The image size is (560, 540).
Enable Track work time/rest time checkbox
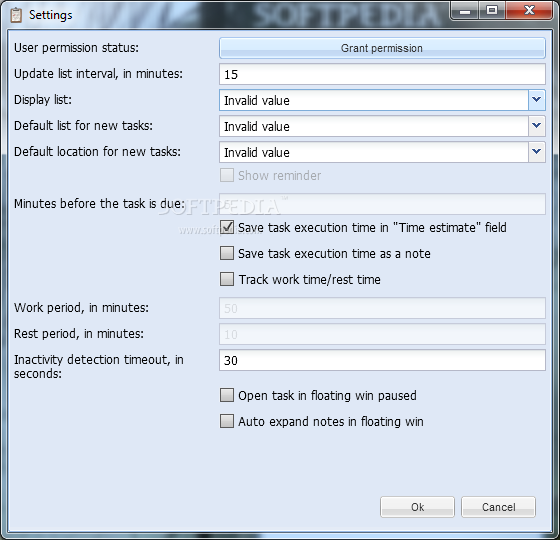pyautogui.click(x=227, y=279)
